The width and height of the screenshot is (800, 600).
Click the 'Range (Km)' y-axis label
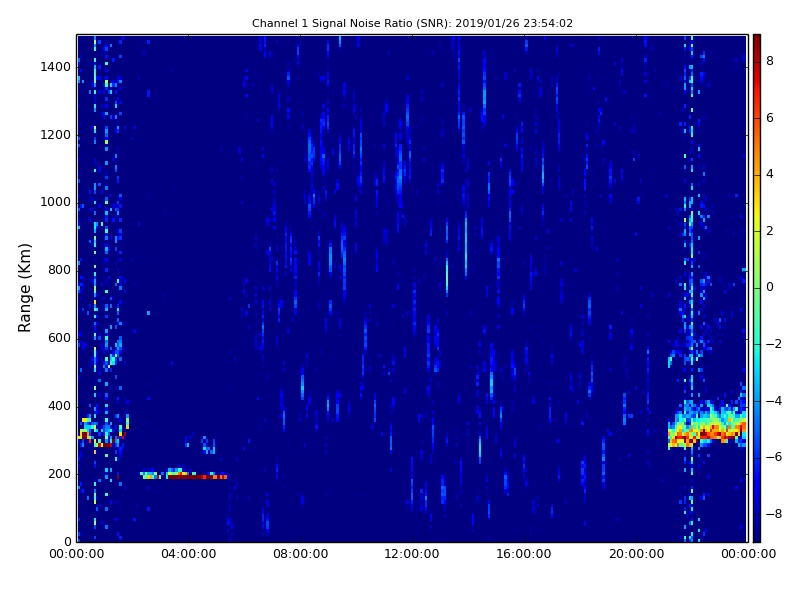pyautogui.click(x=26, y=287)
